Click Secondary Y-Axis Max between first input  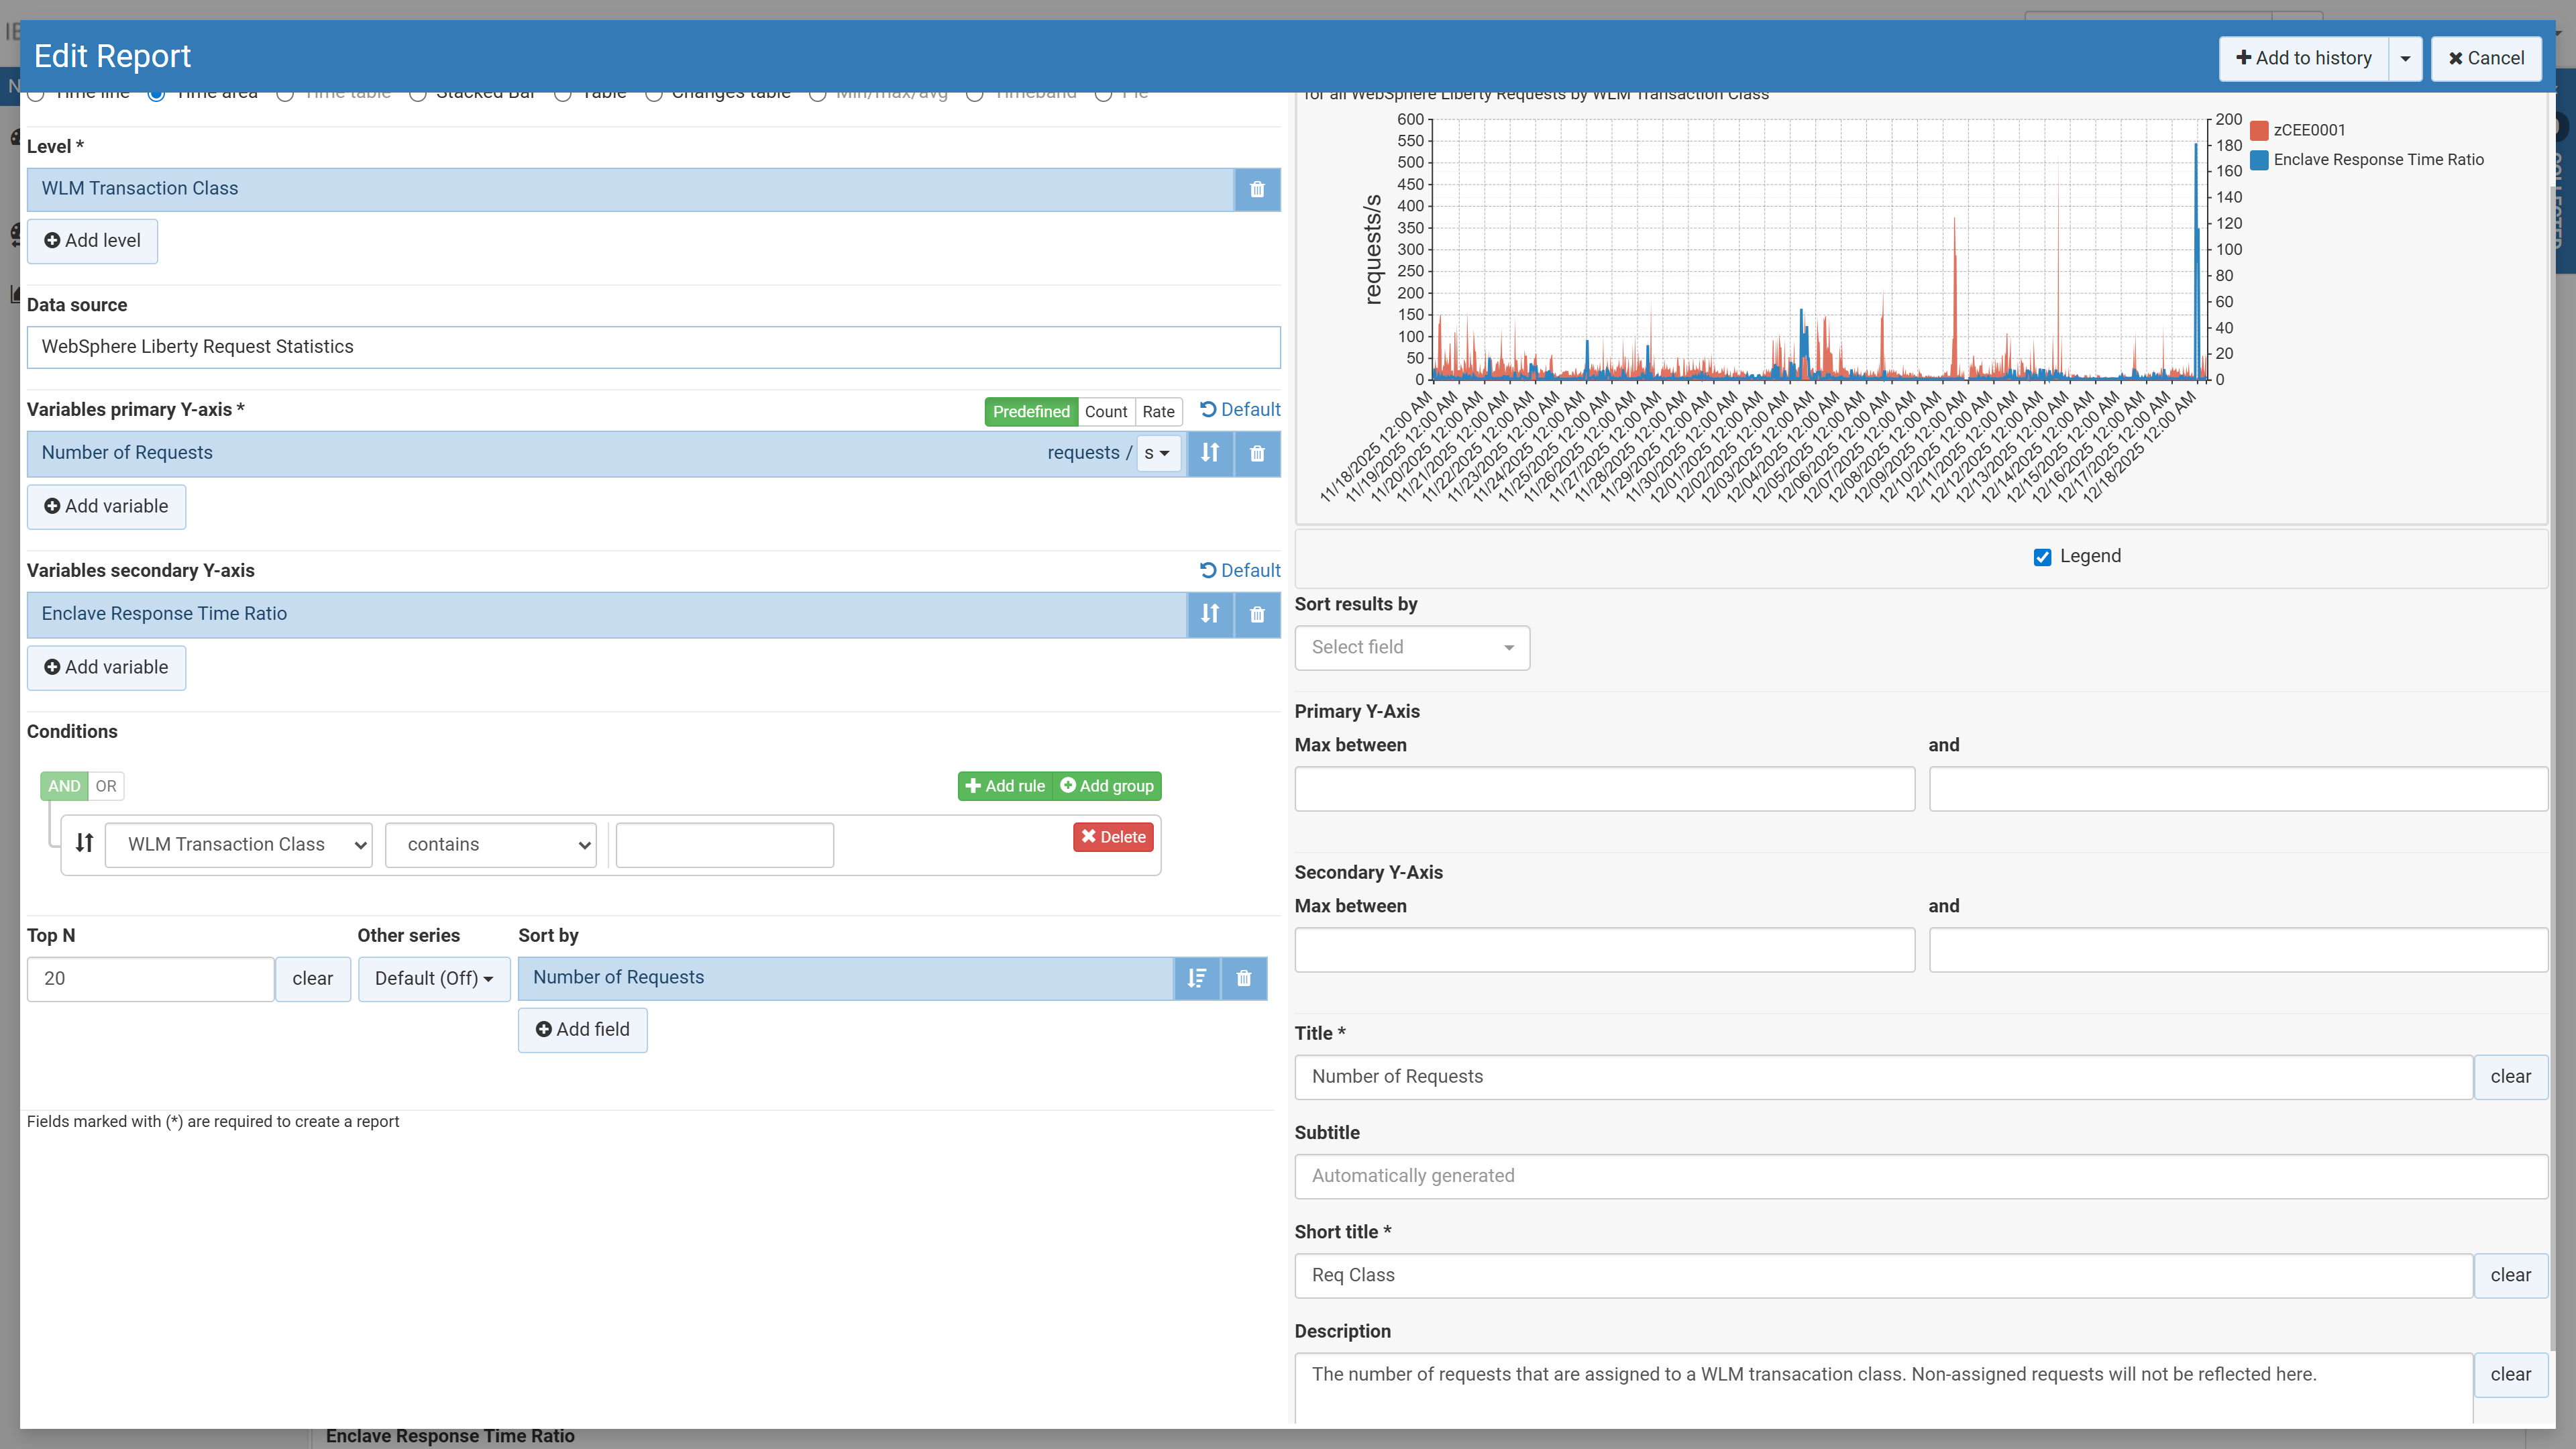coord(1604,950)
